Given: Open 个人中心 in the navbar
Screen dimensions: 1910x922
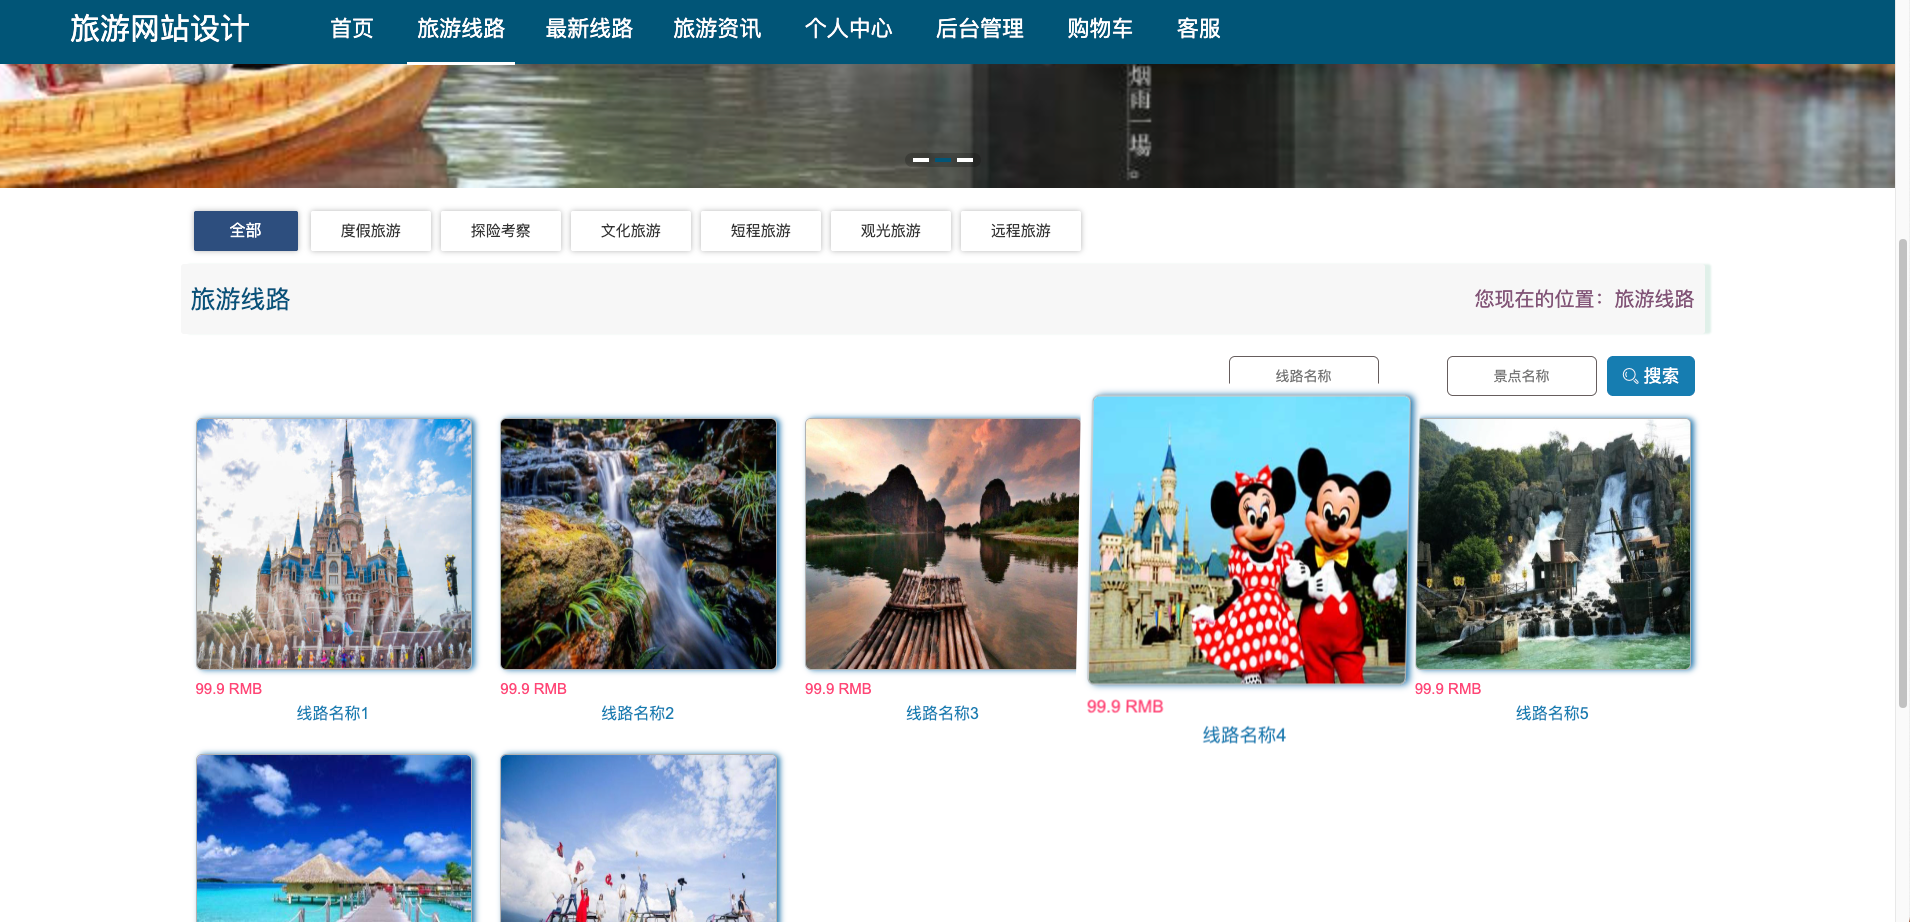Looking at the screenshot, I should coord(848,29).
